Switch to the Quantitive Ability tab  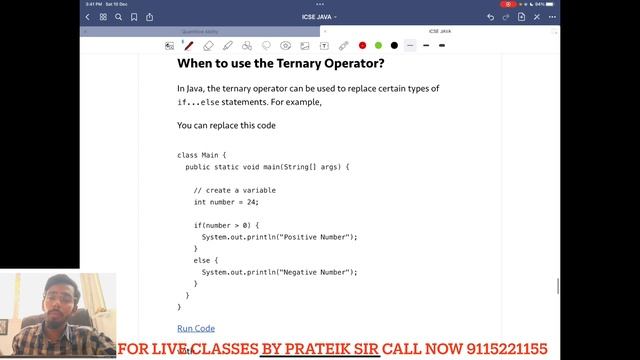(200, 31)
